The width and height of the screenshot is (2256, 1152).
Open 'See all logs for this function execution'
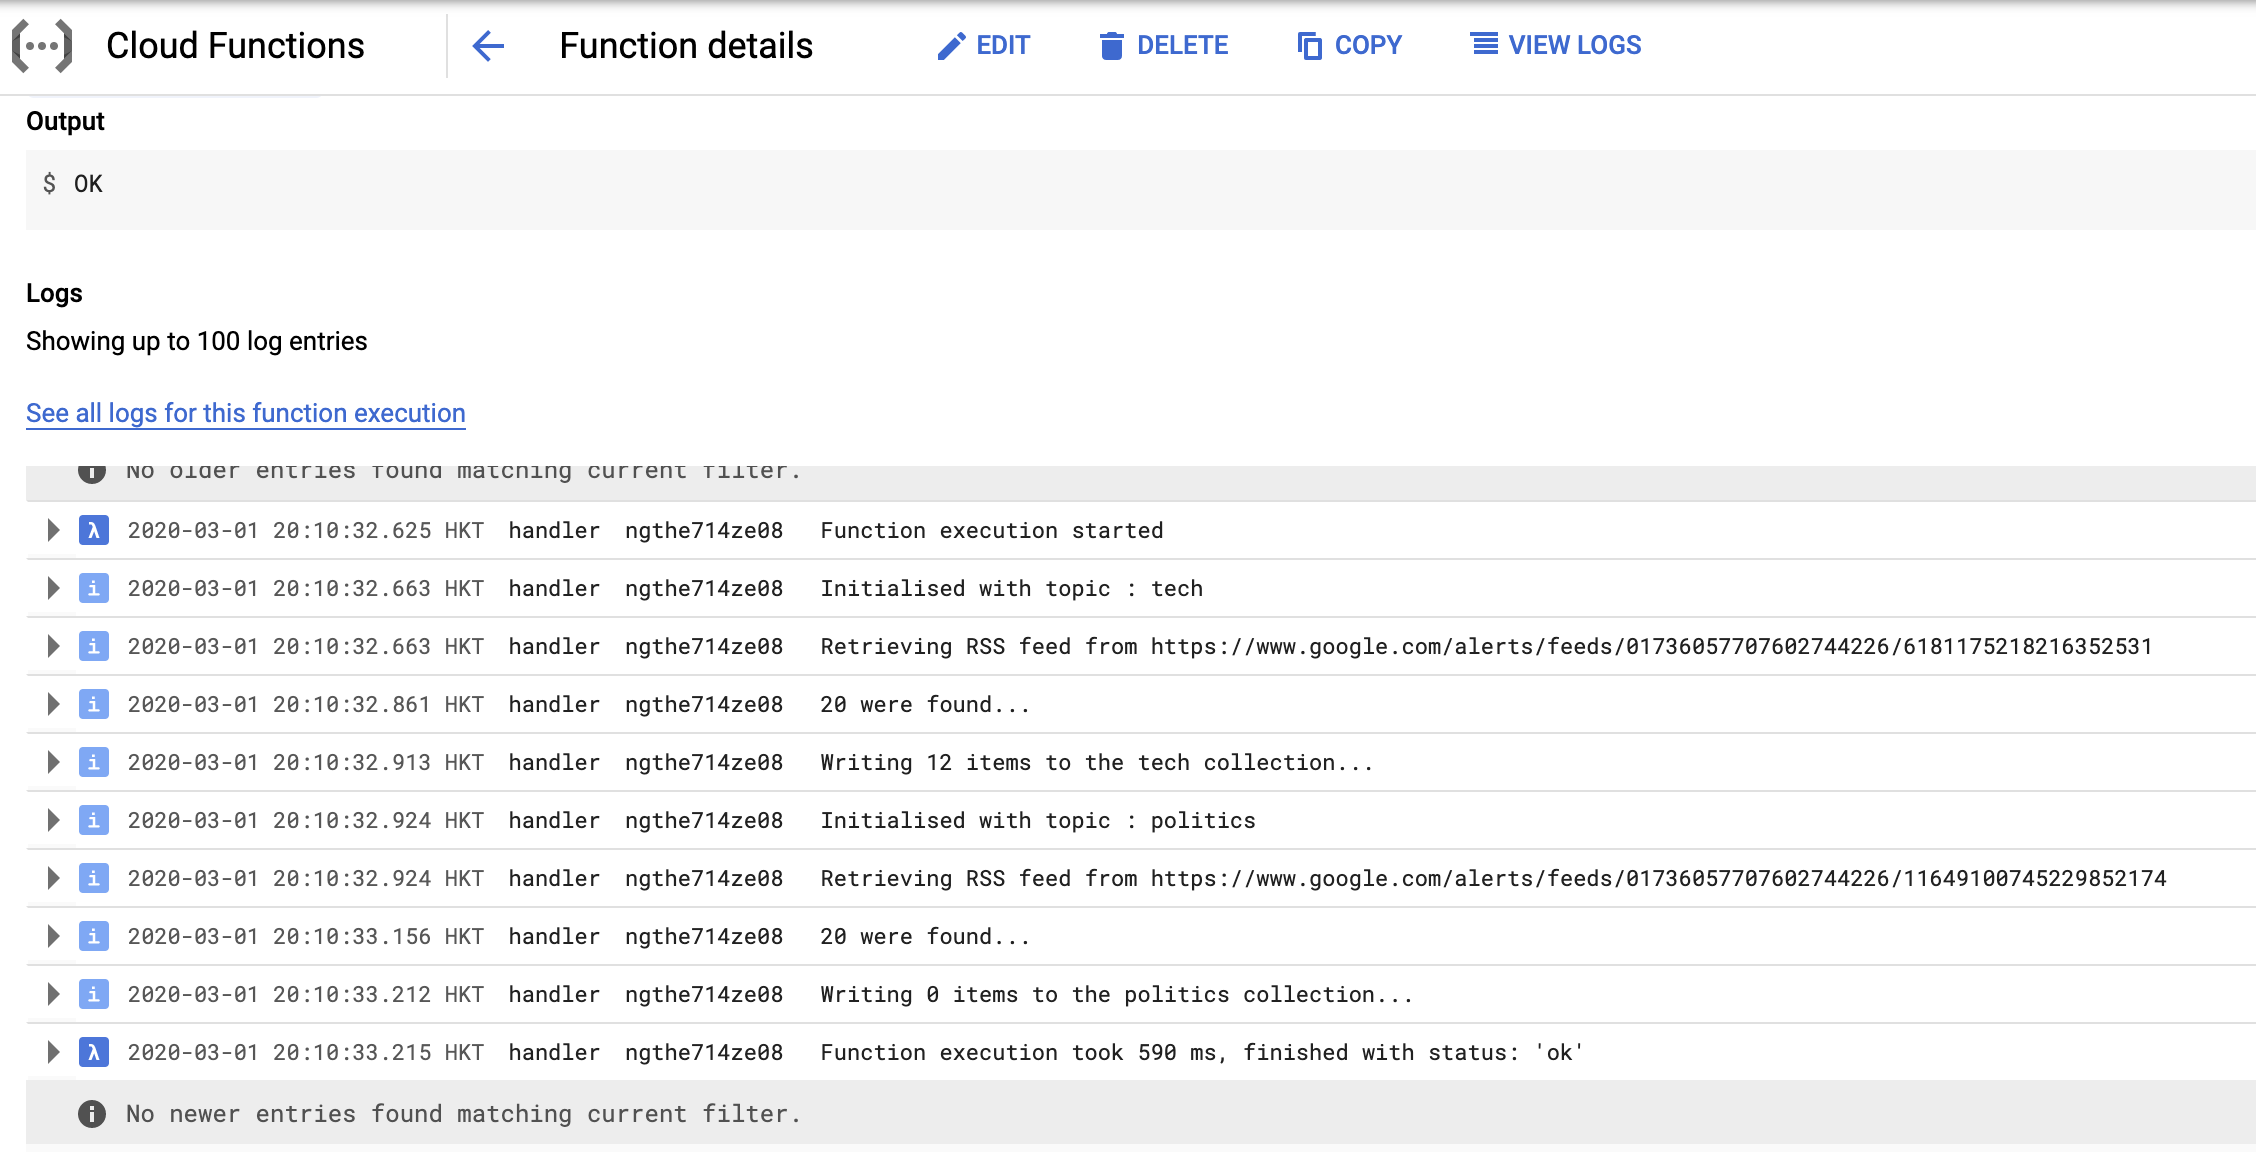(x=246, y=413)
